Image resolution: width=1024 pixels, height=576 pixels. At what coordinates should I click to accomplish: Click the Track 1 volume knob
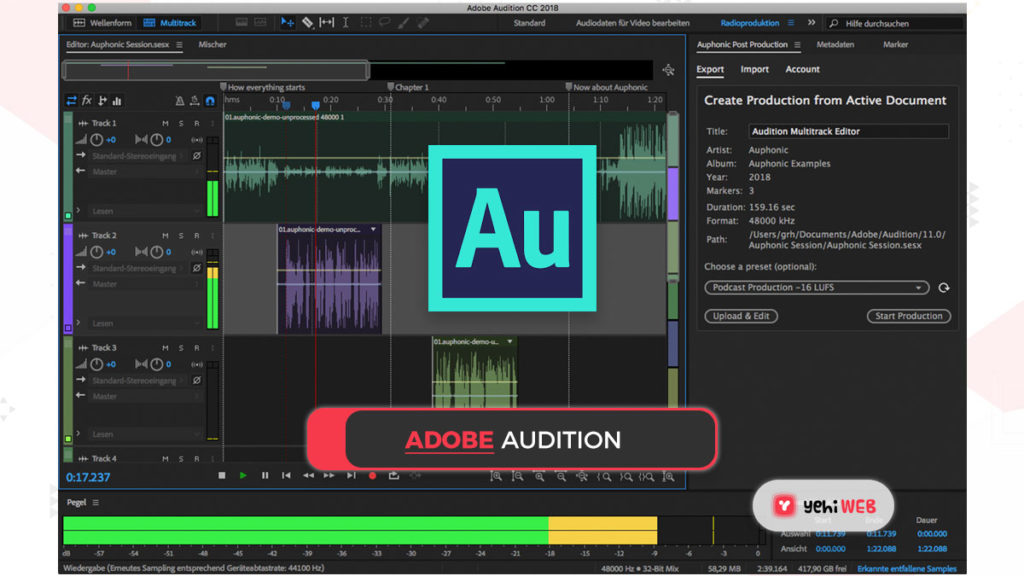[97, 140]
